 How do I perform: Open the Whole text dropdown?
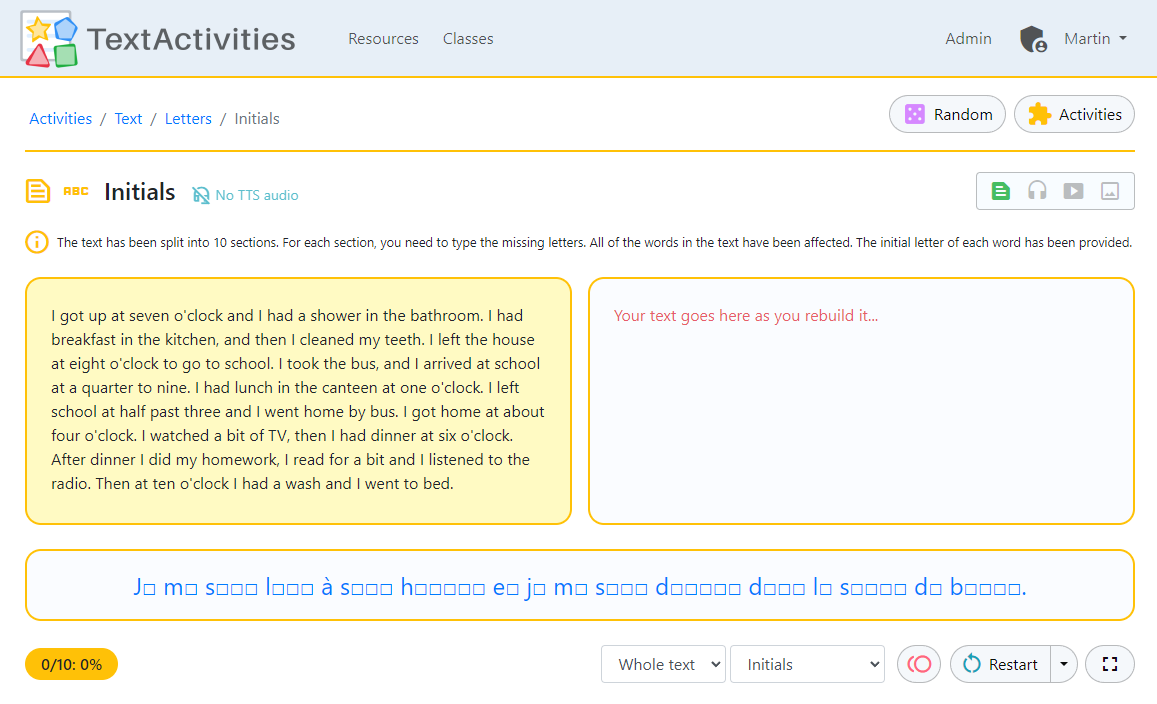pyautogui.click(x=663, y=664)
